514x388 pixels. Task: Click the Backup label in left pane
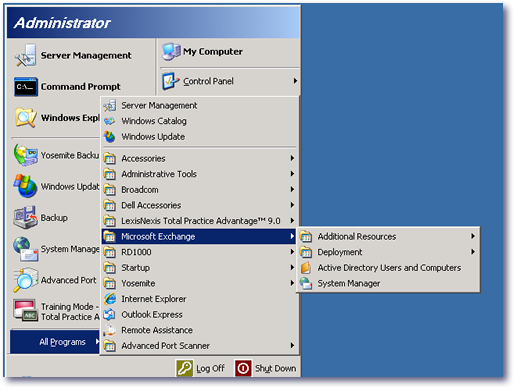(x=54, y=218)
